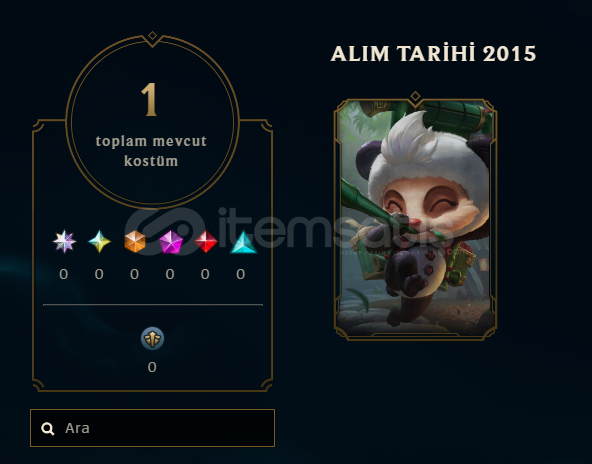Click the magnifying glass search icon
This screenshot has width=592, height=464.
(48, 429)
